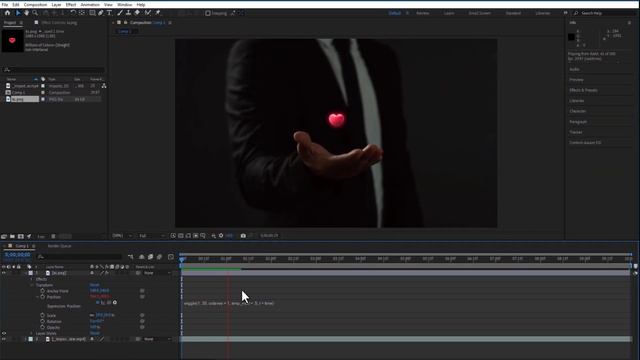This screenshot has width=640, height=360.
Task: Collapse the Transform property group
Action: click(x=32, y=285)
